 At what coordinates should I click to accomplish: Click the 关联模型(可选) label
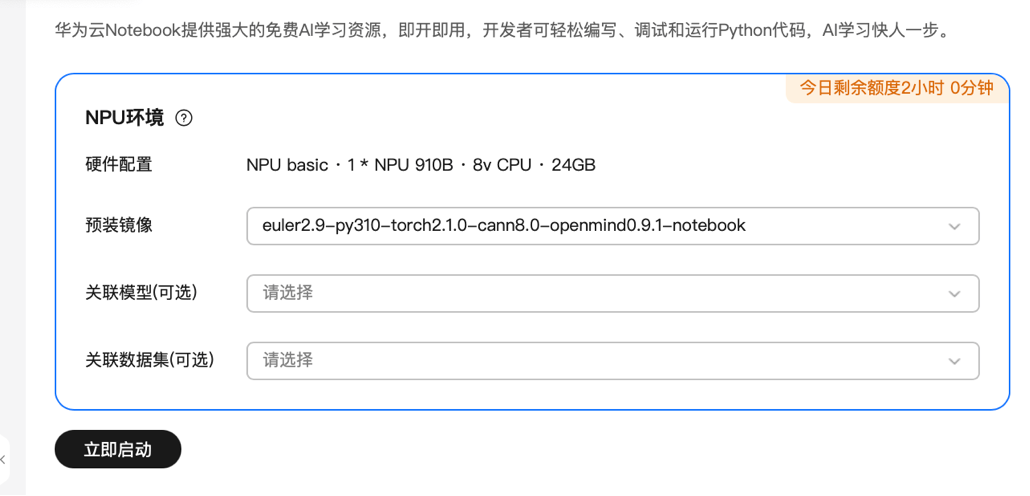point(141,292)
